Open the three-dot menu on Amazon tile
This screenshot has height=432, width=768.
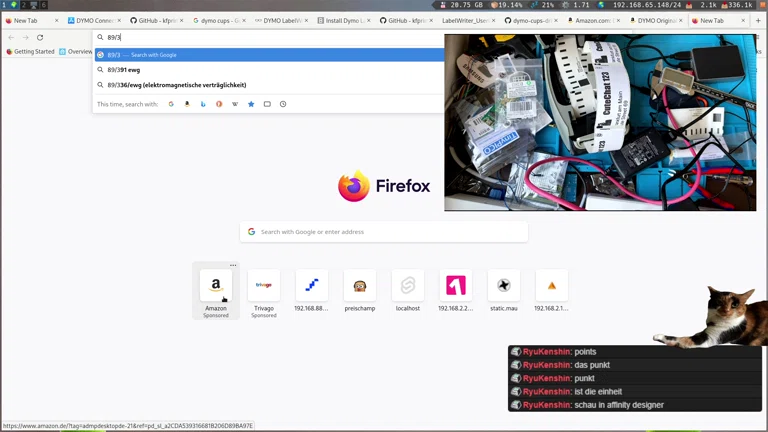tap(233, 265)
